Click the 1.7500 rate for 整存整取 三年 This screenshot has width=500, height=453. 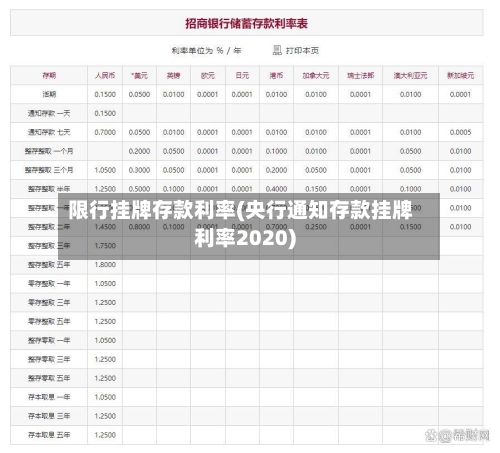tap(105, 246)
